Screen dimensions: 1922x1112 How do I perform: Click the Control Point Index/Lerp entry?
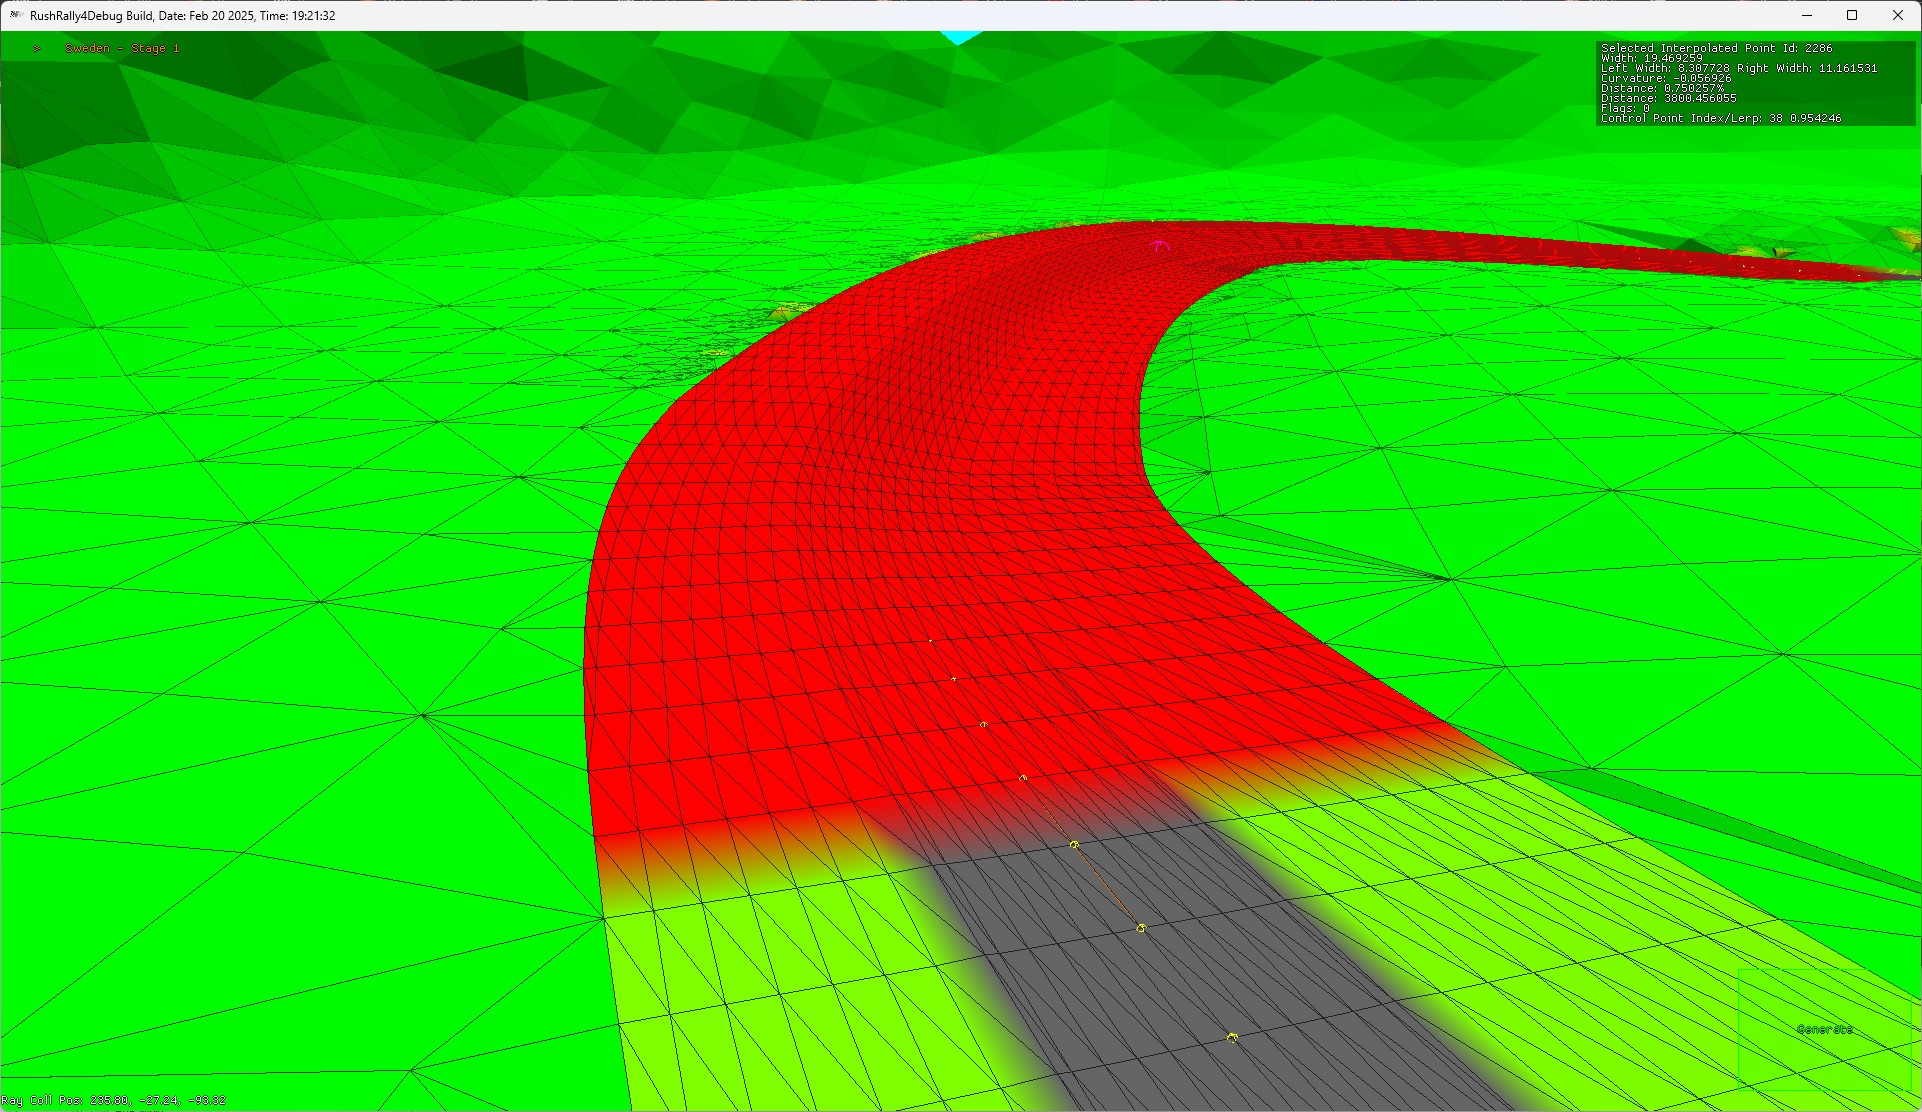1722,117
